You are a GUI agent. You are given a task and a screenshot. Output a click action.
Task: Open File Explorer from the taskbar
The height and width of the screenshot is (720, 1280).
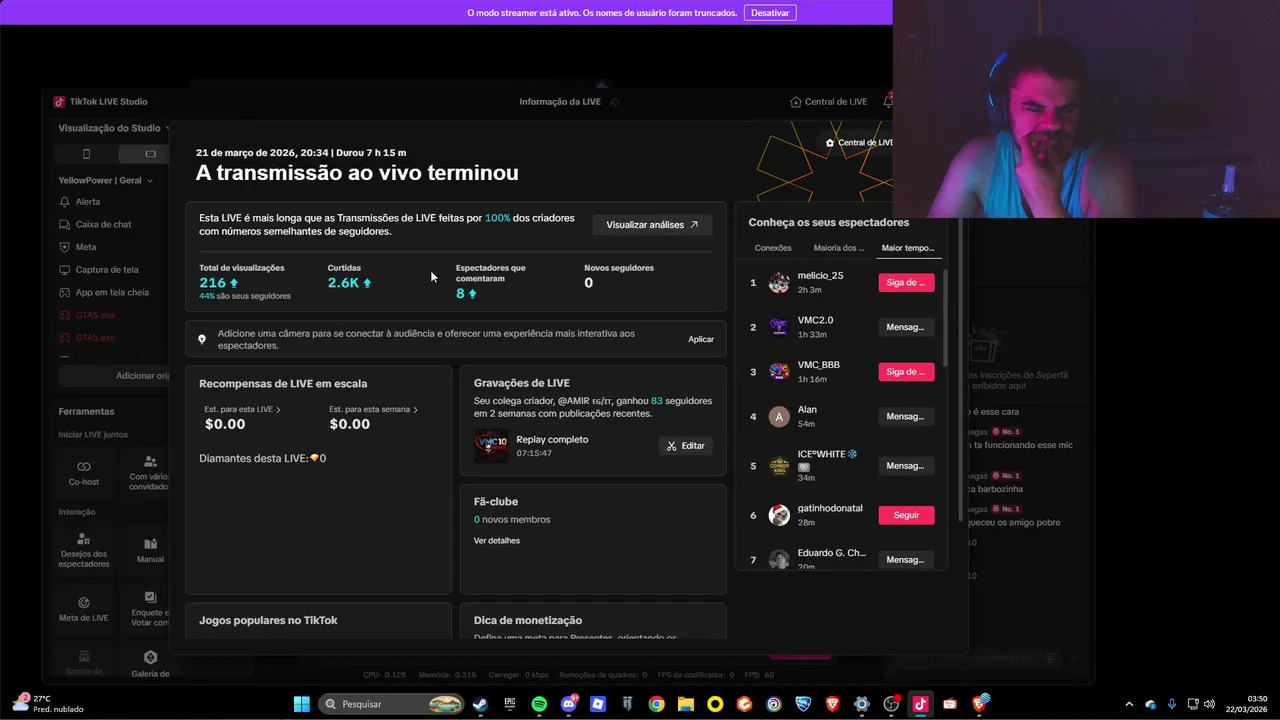point(686,704)
